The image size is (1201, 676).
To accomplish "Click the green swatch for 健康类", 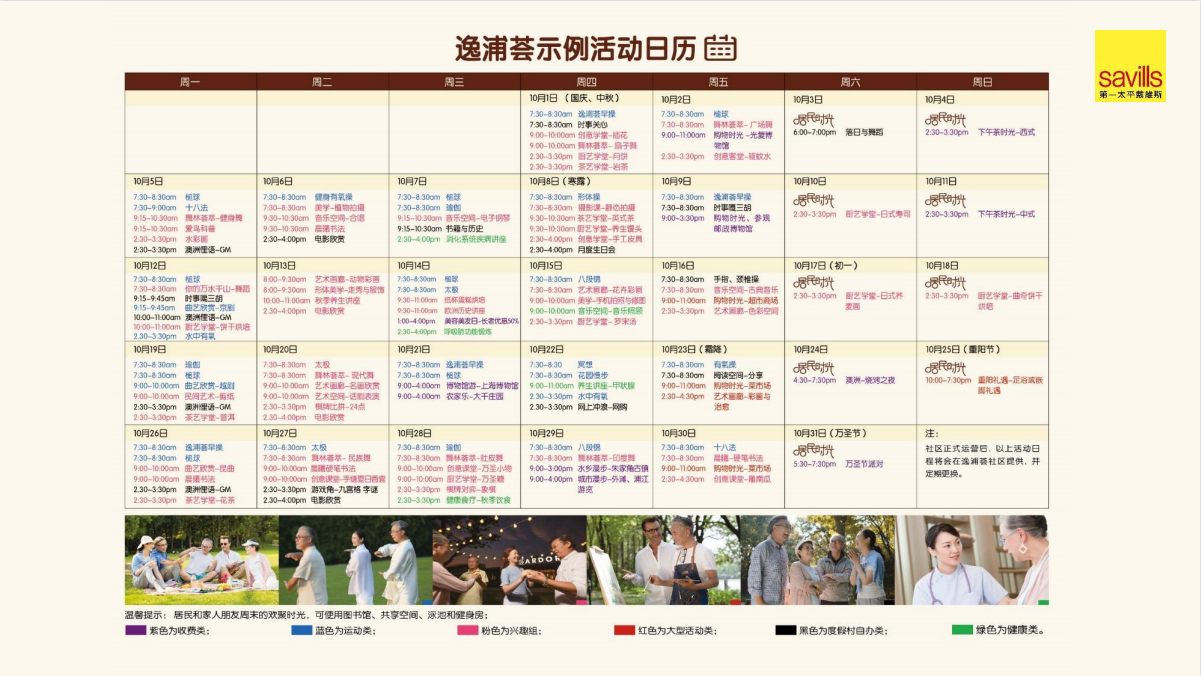I will (961, 631).
